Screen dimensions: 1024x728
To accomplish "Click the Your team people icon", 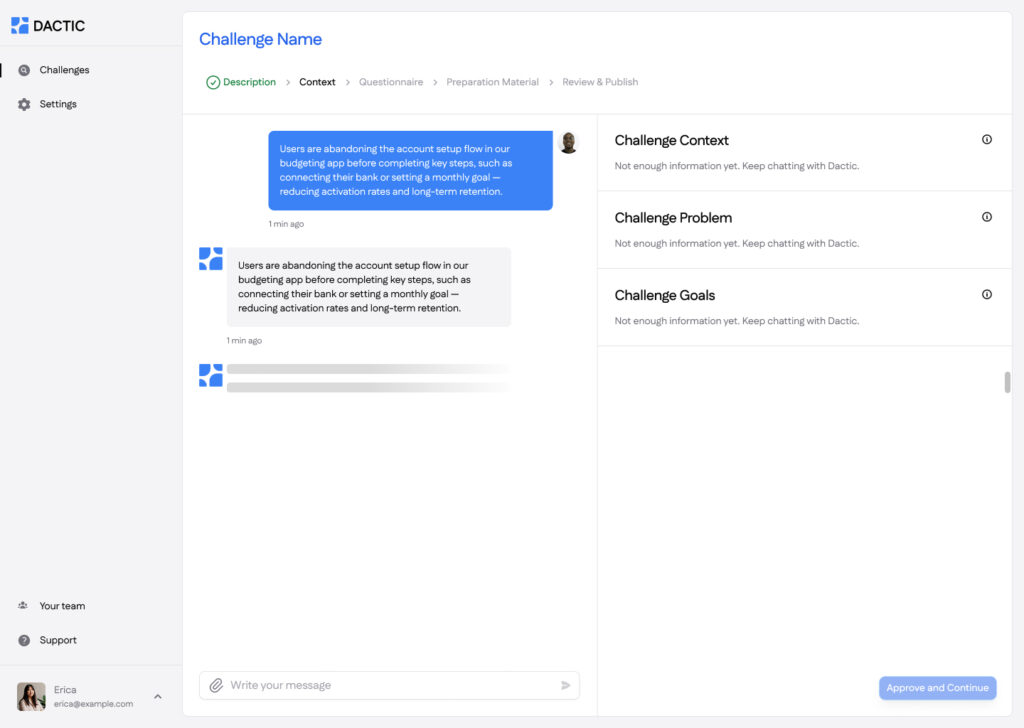I will [23, 606].
